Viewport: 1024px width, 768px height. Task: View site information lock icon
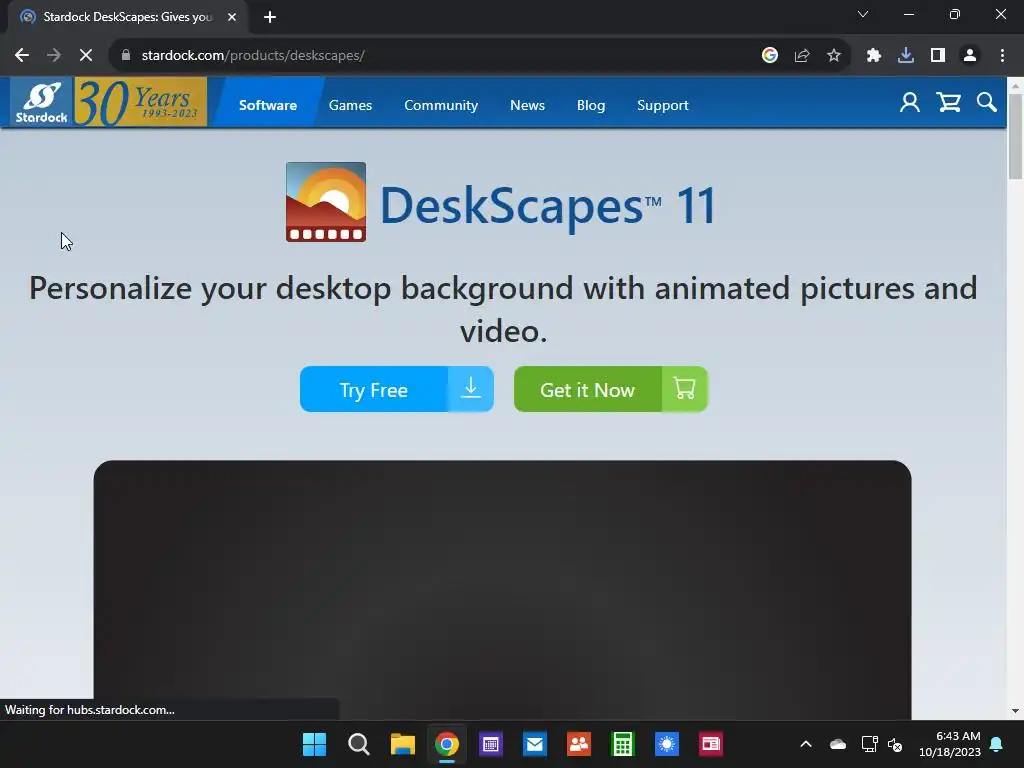pos(126,56)
